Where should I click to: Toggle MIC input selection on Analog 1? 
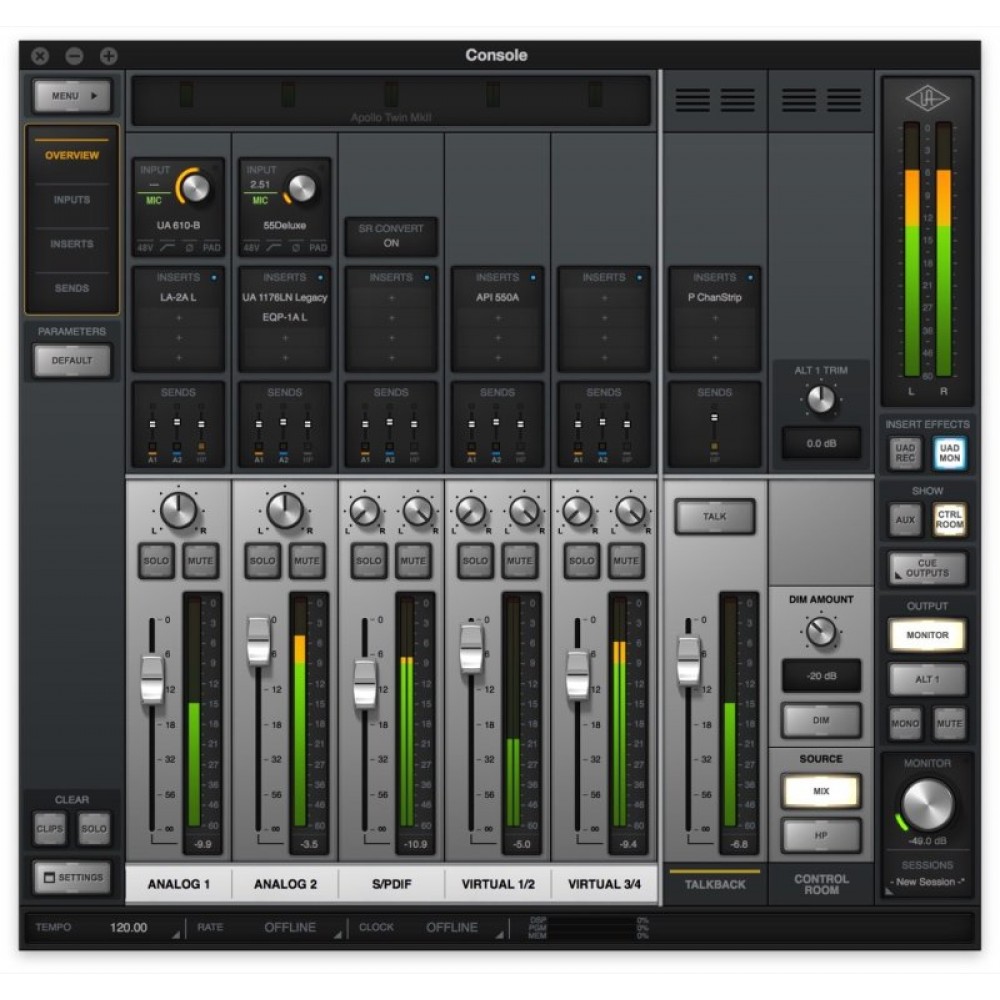tap(154, 200)
